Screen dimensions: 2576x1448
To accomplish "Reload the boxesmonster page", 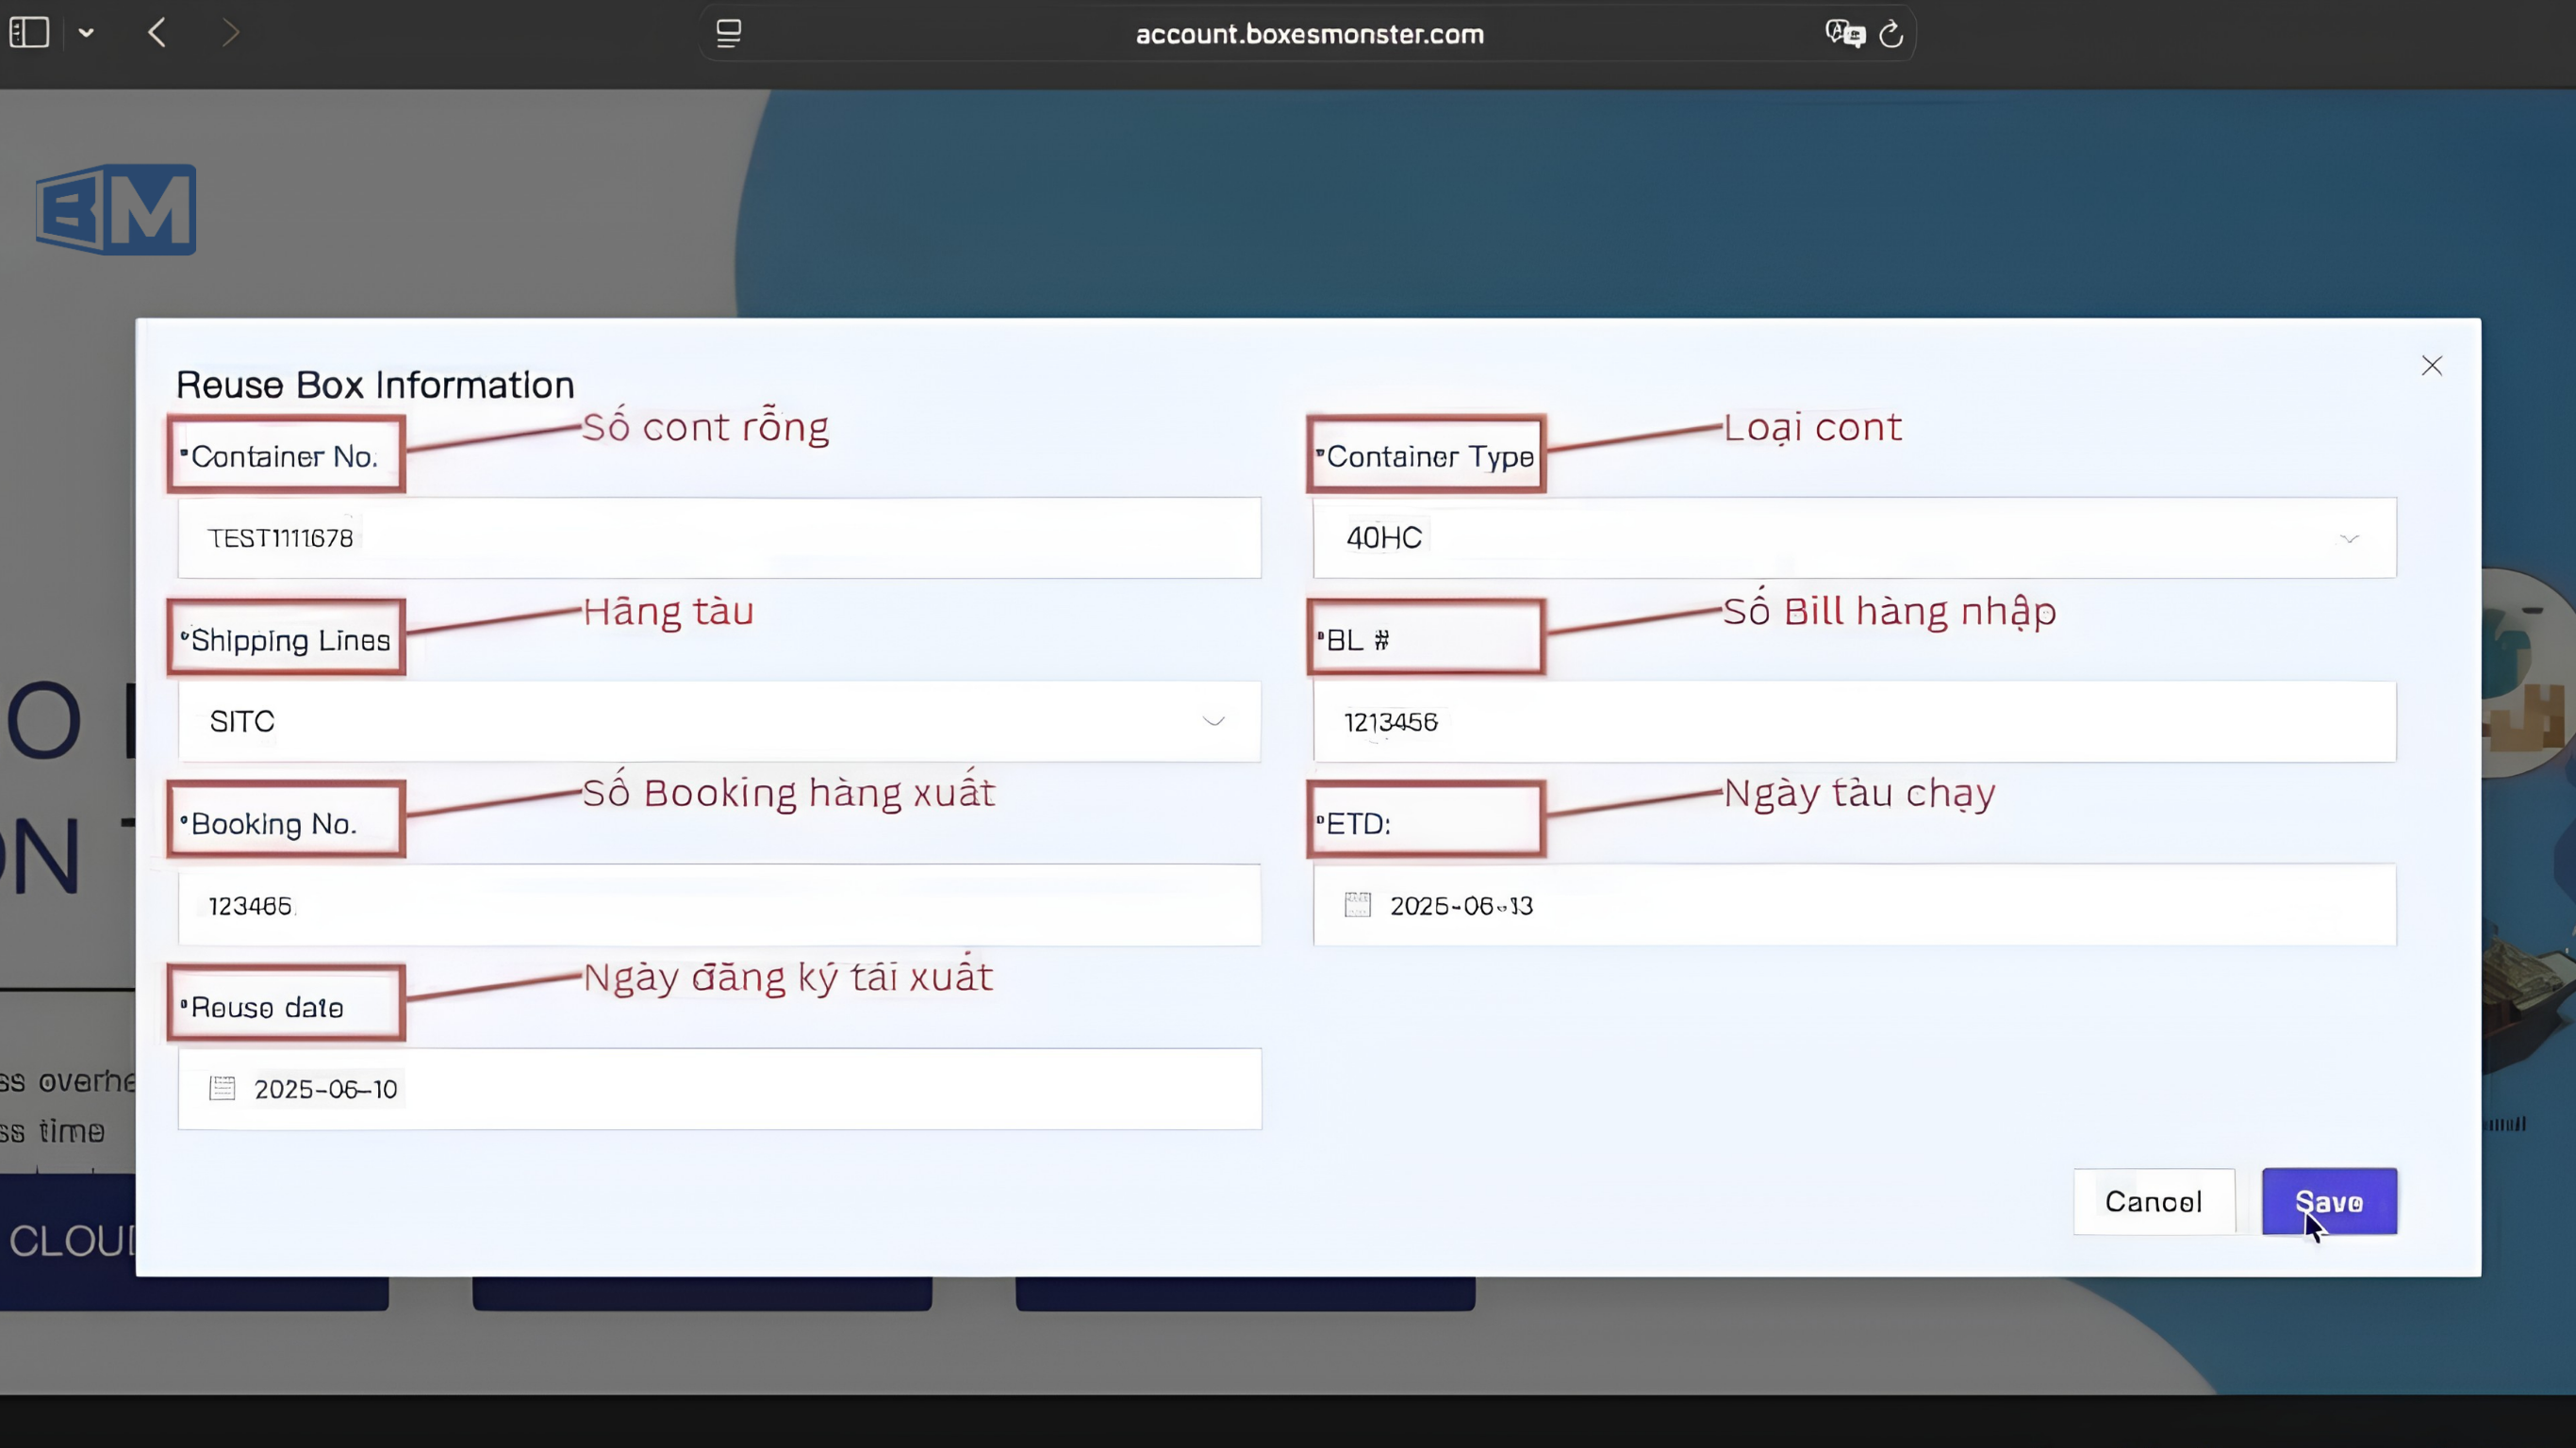I will (1891, 34).
